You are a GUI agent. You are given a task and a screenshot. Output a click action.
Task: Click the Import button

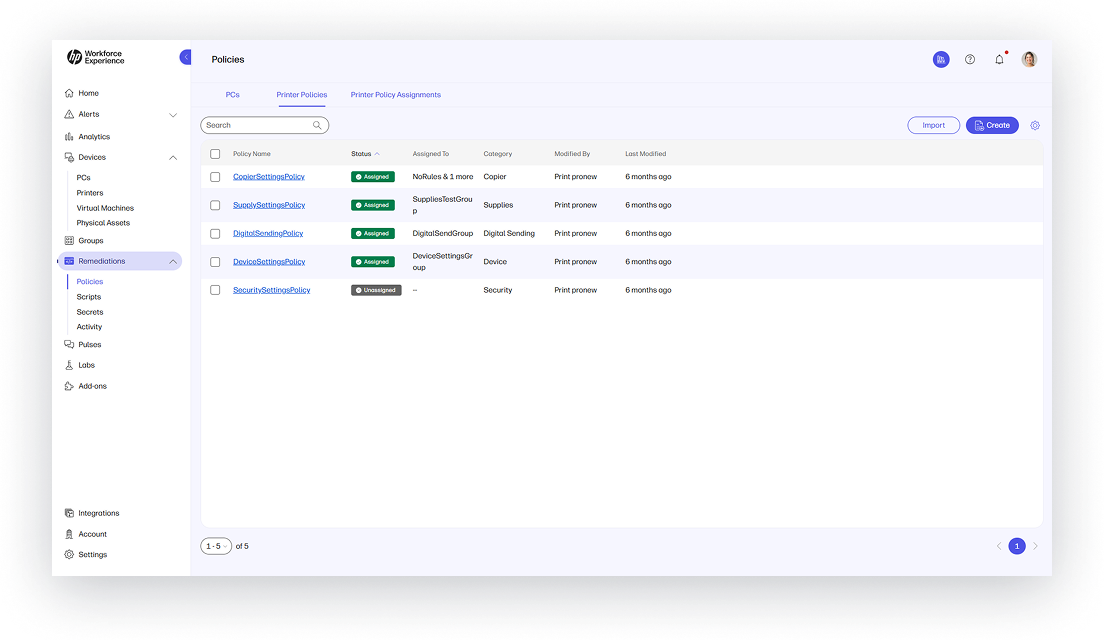pos(933,124)
